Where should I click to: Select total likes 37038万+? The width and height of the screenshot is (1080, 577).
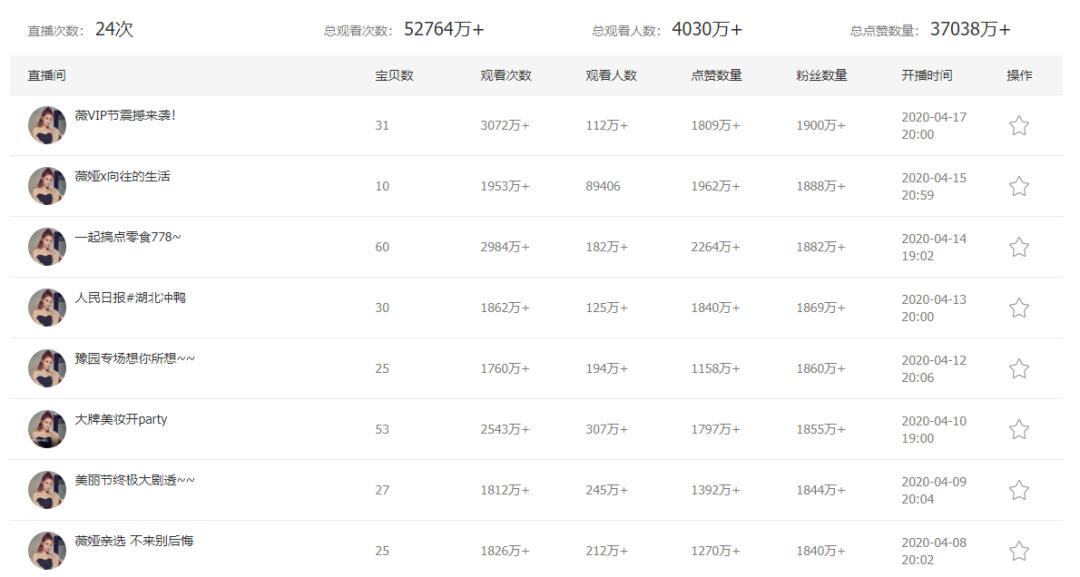970,29
